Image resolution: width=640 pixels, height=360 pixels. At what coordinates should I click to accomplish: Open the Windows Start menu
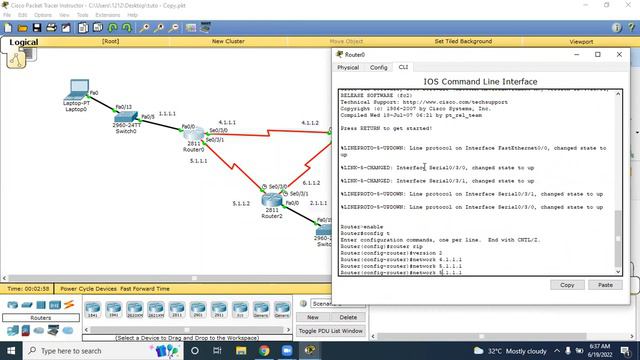click(11, 351)
